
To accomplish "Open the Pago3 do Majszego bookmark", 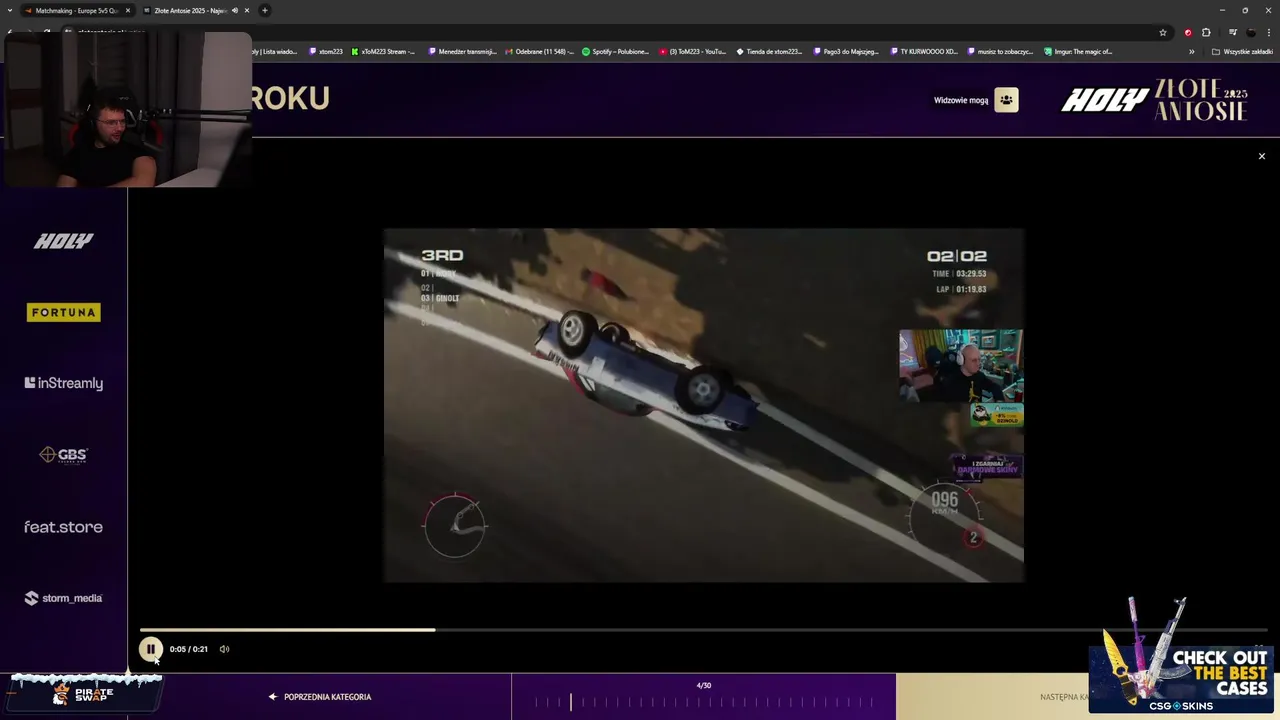I will coord(847,51).
